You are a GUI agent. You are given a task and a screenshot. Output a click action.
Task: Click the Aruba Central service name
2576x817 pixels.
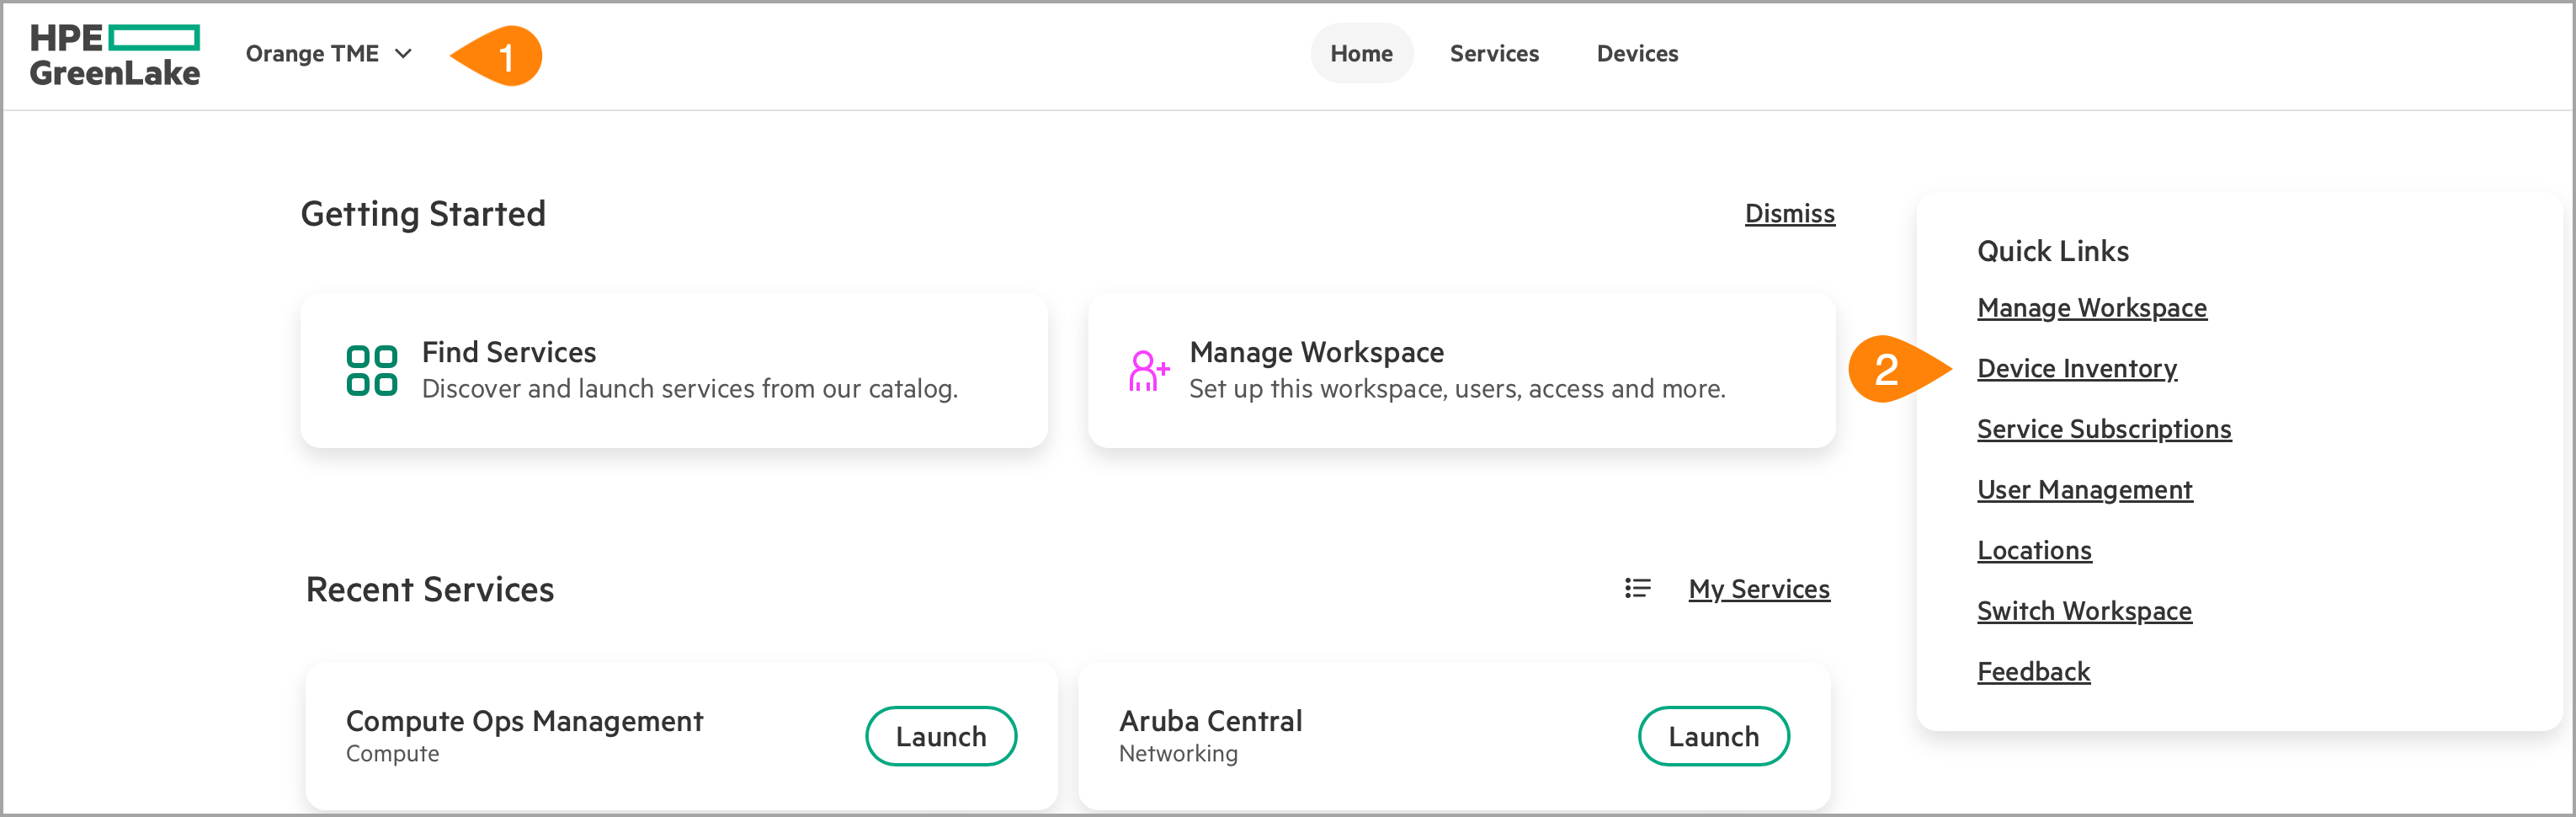pos(1210,721)
